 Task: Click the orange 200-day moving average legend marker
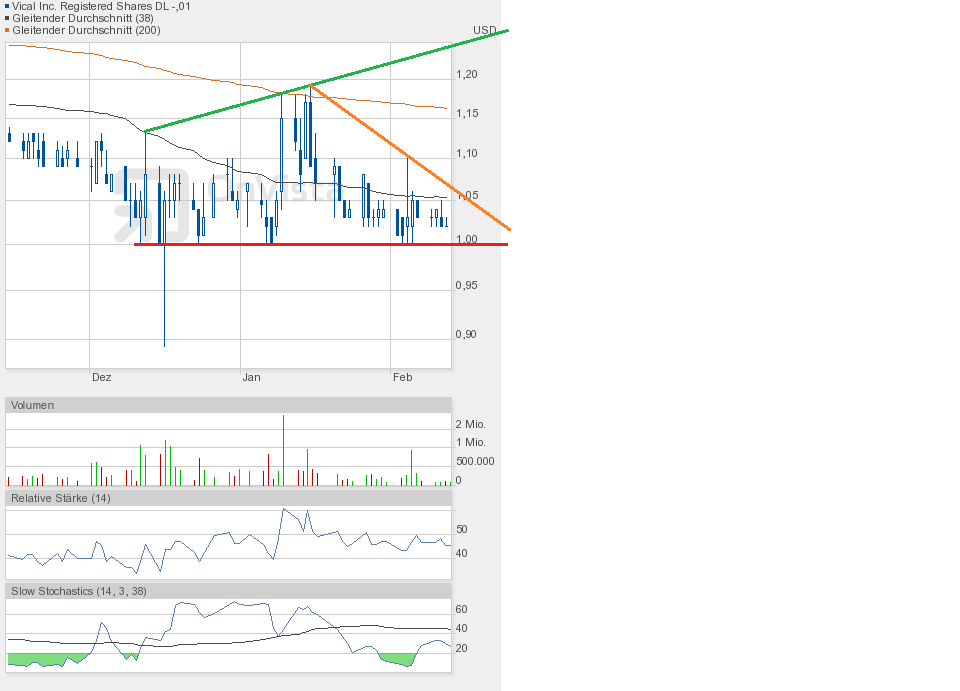[x=8, y=31]
